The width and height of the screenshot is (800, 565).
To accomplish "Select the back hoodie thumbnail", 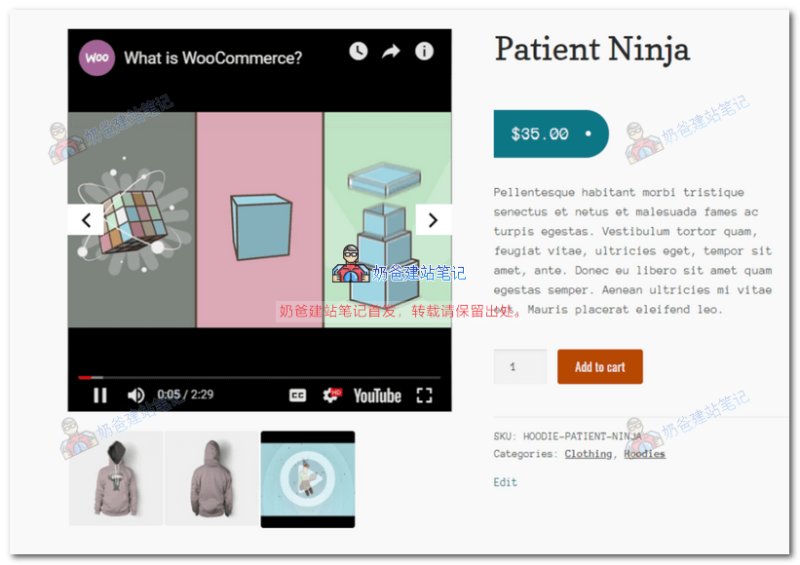I will (x=212, y=478).
